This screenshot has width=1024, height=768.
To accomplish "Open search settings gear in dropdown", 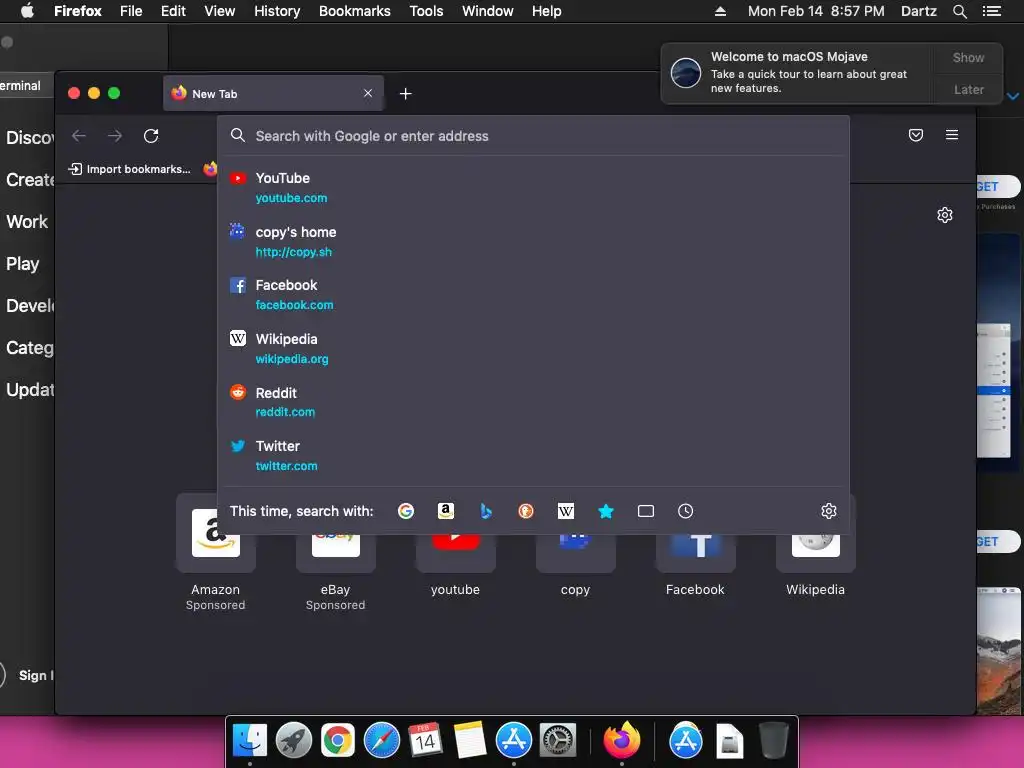I will click(x=829, y=511).
